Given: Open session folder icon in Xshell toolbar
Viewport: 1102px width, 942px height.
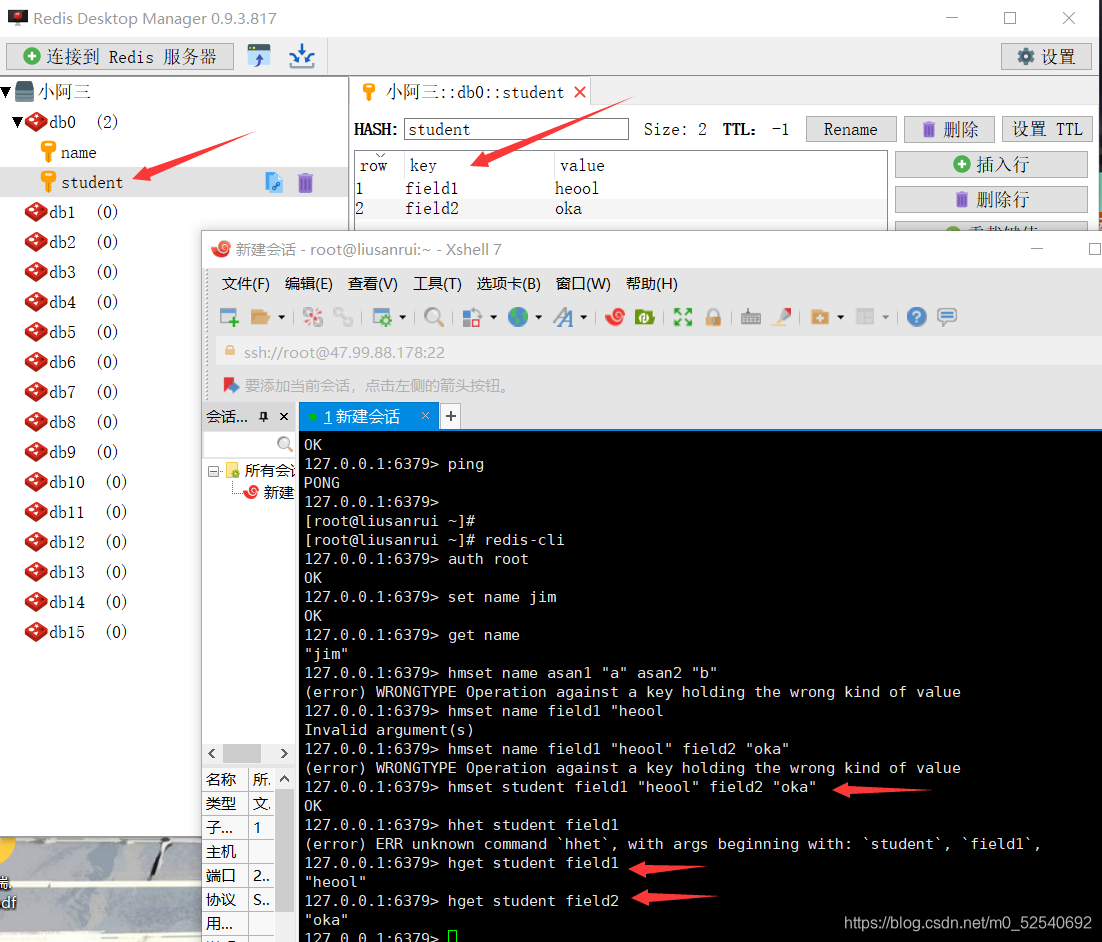Looking at the screenshot, I should coord(260,317).
